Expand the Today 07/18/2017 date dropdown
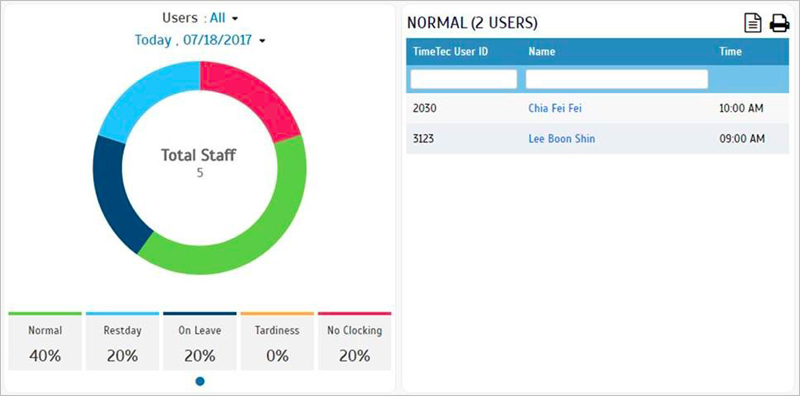800x396 pixels. point(200,40)
